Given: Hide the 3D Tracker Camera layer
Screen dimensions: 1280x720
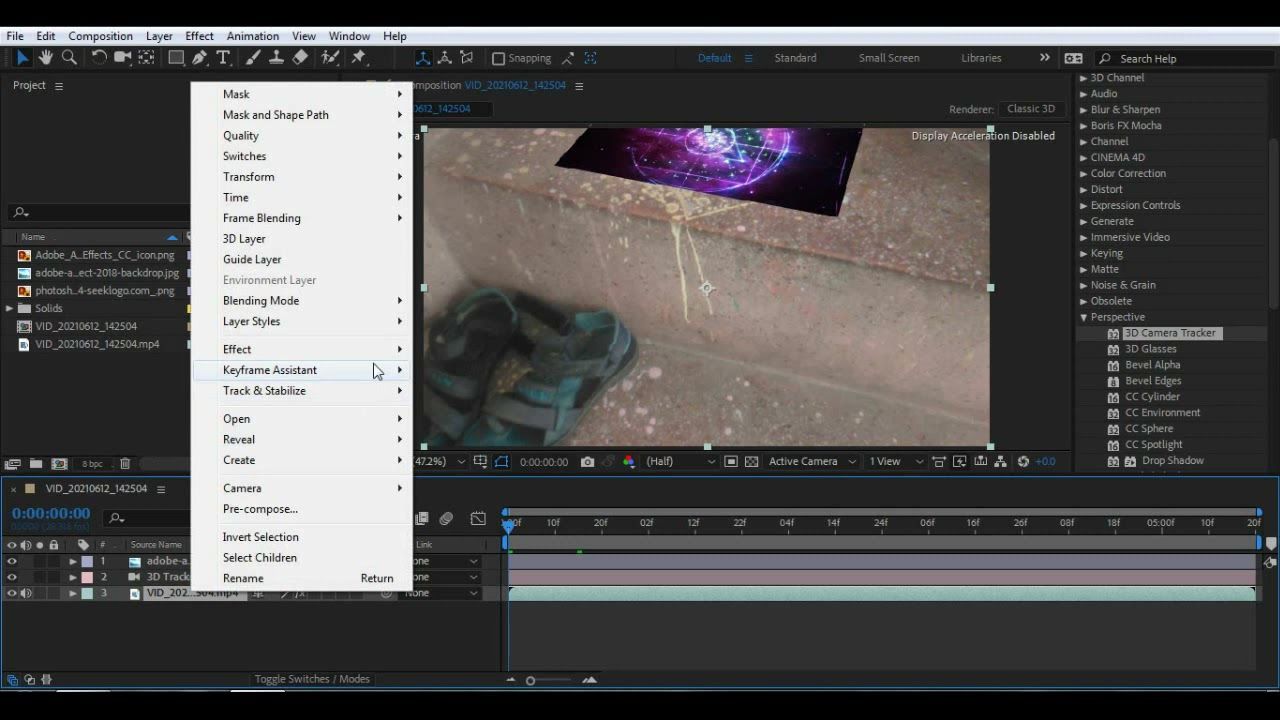Looking at the screenshot, I should [12, 577].
